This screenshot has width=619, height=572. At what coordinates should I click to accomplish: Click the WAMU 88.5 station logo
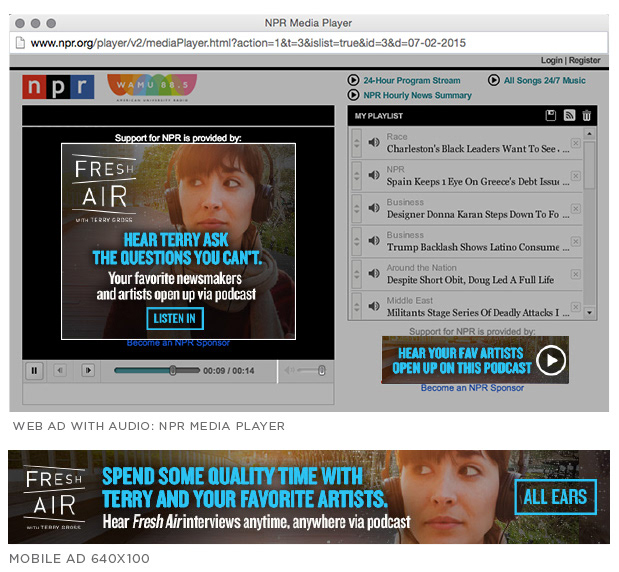coord(152,87)
